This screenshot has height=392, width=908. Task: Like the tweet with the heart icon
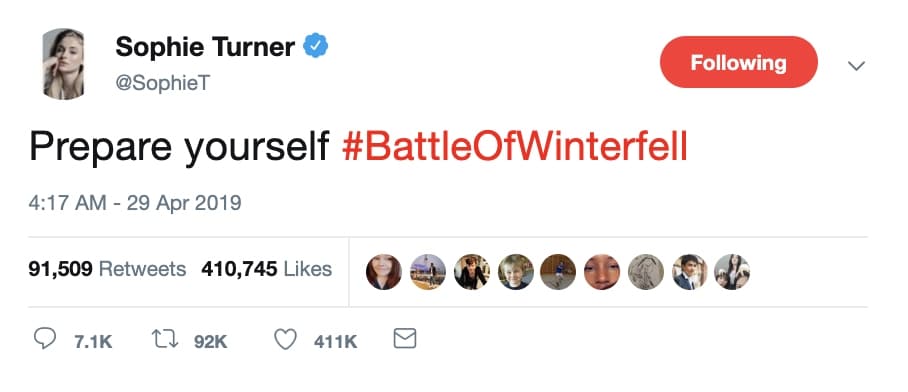285,339
